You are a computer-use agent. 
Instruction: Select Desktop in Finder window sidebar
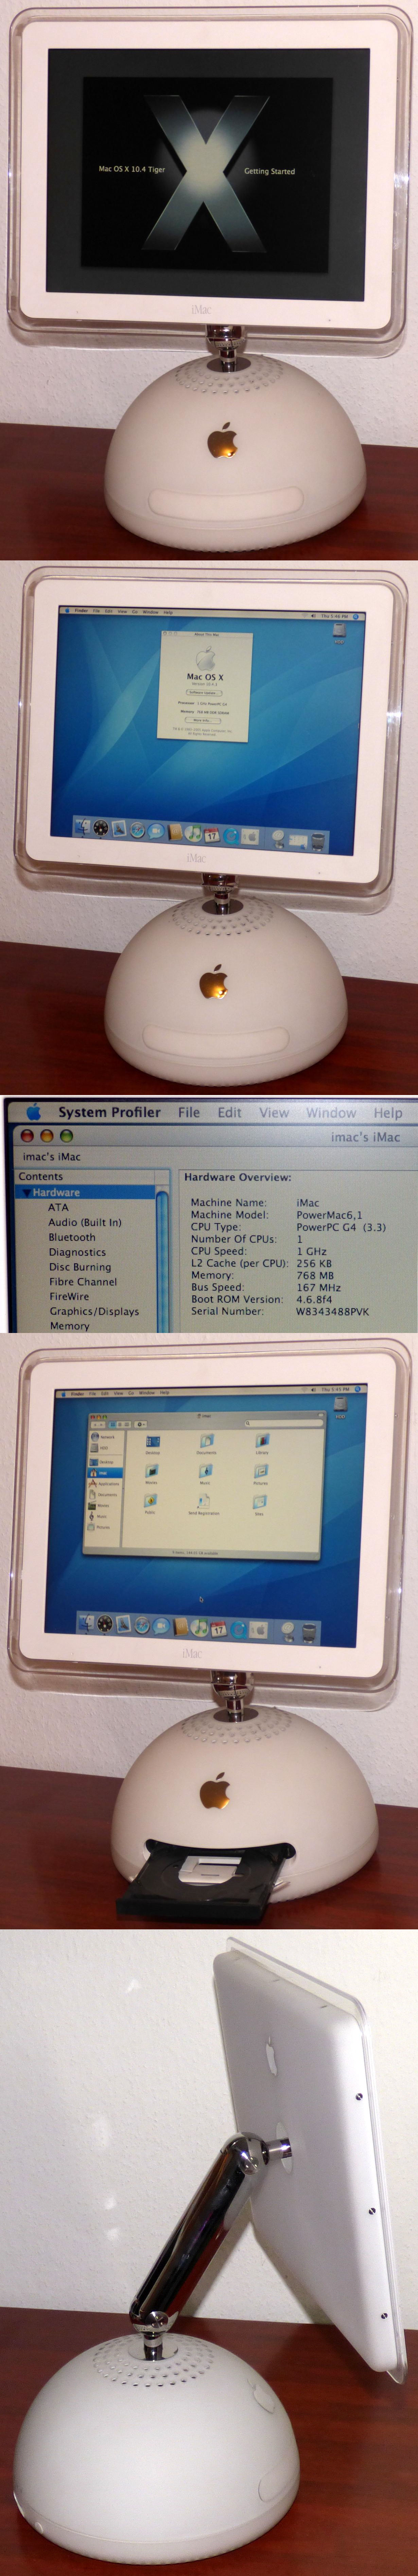tap(101, 1462)
